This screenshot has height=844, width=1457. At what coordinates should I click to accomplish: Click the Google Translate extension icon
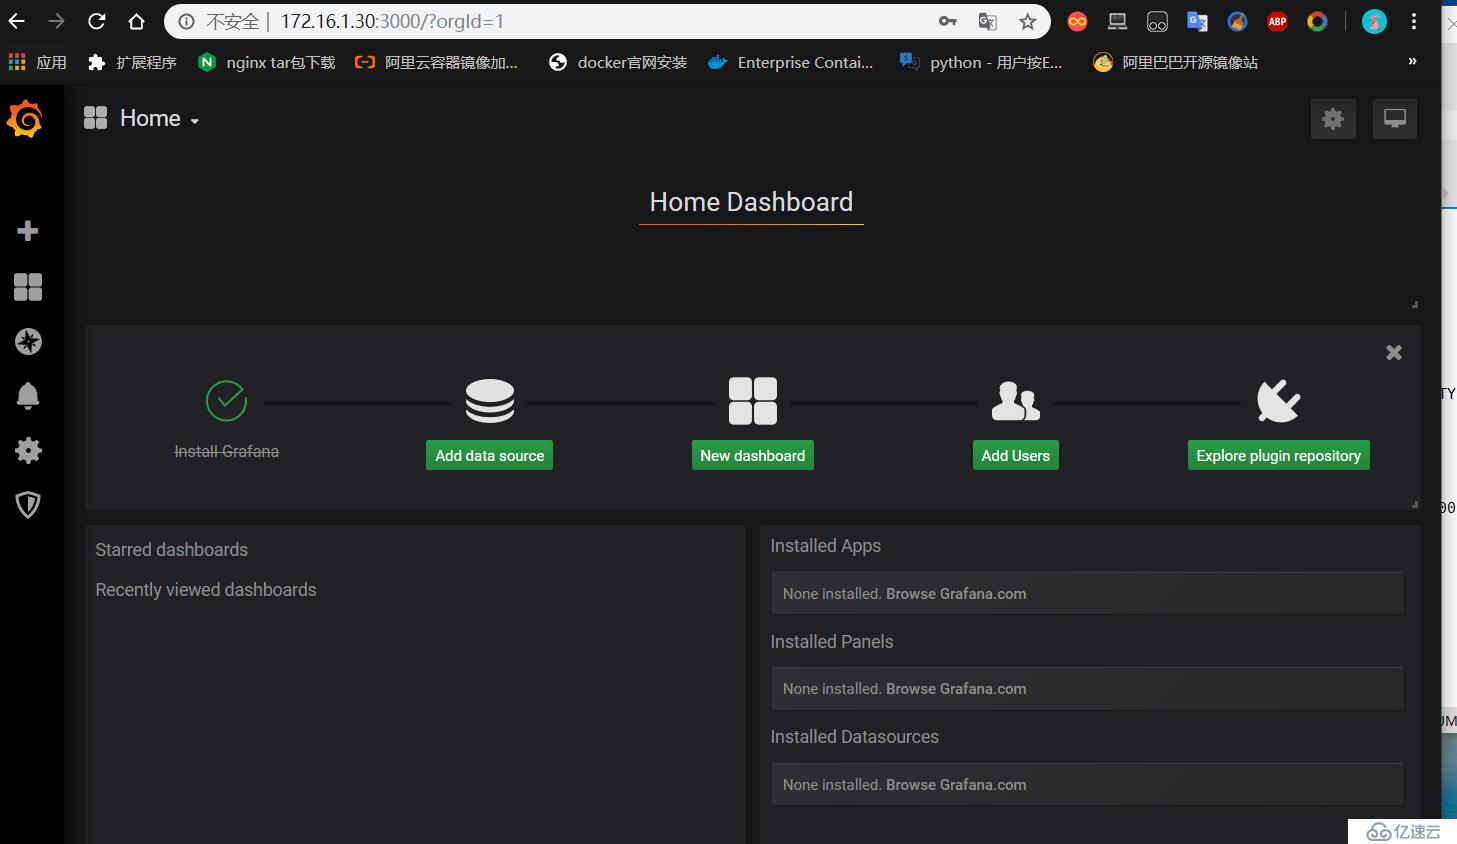point(1197,21)
